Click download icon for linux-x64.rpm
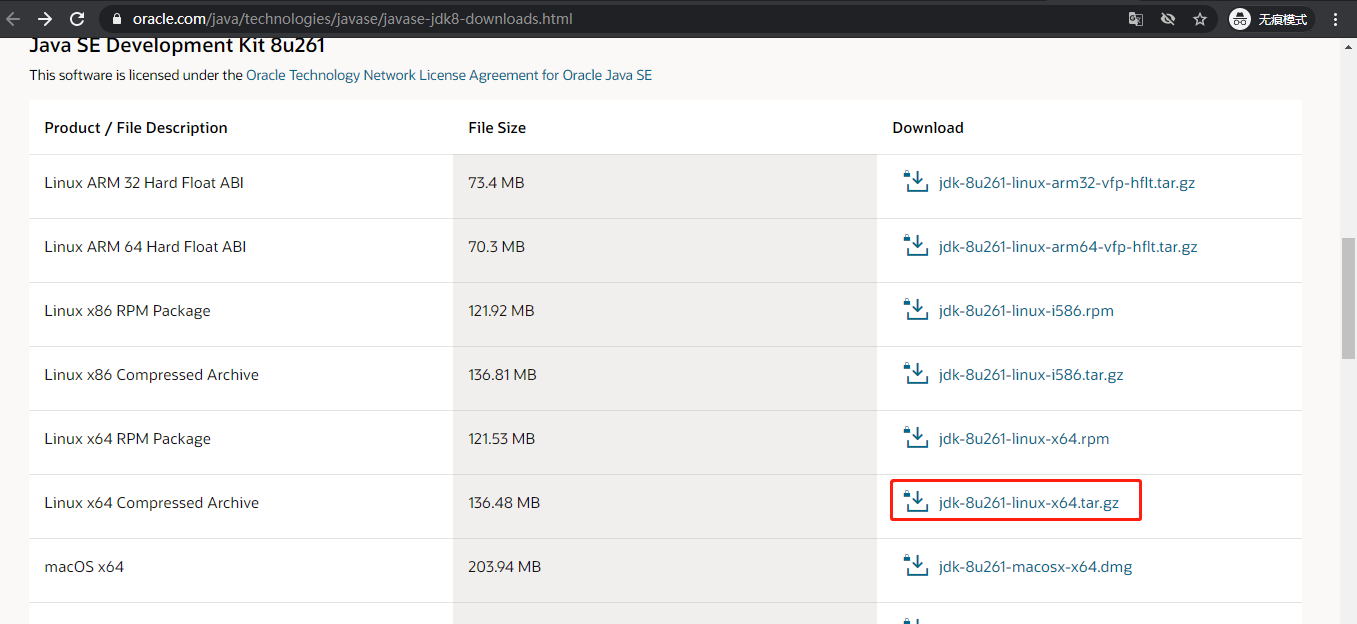The width and height of the screenshot is (1357, 624). (916, 438)
